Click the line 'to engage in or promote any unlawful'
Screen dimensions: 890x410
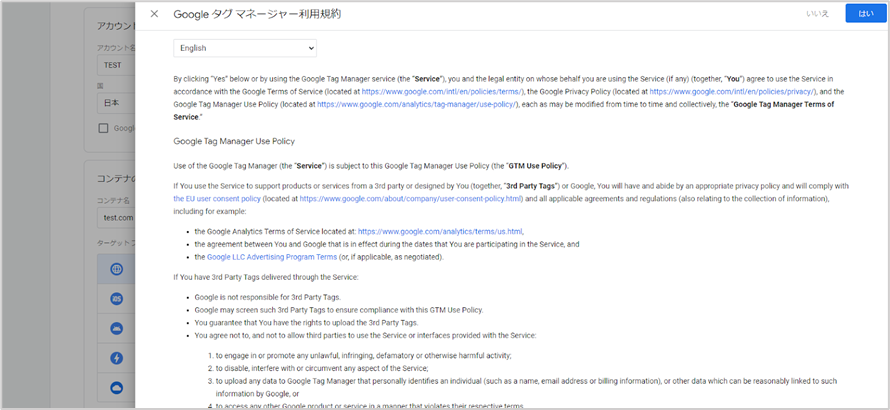pos(363,355)
